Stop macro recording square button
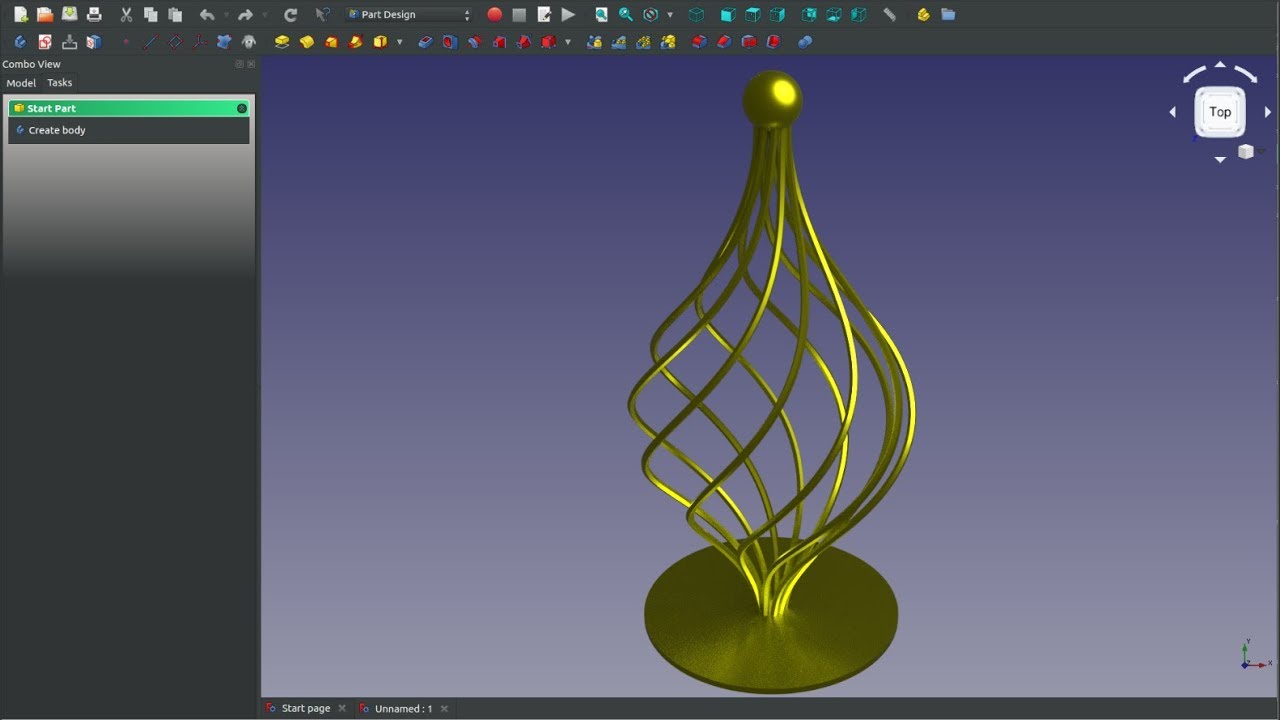Viewport: 1280px width, 720px height. [519, 15]
